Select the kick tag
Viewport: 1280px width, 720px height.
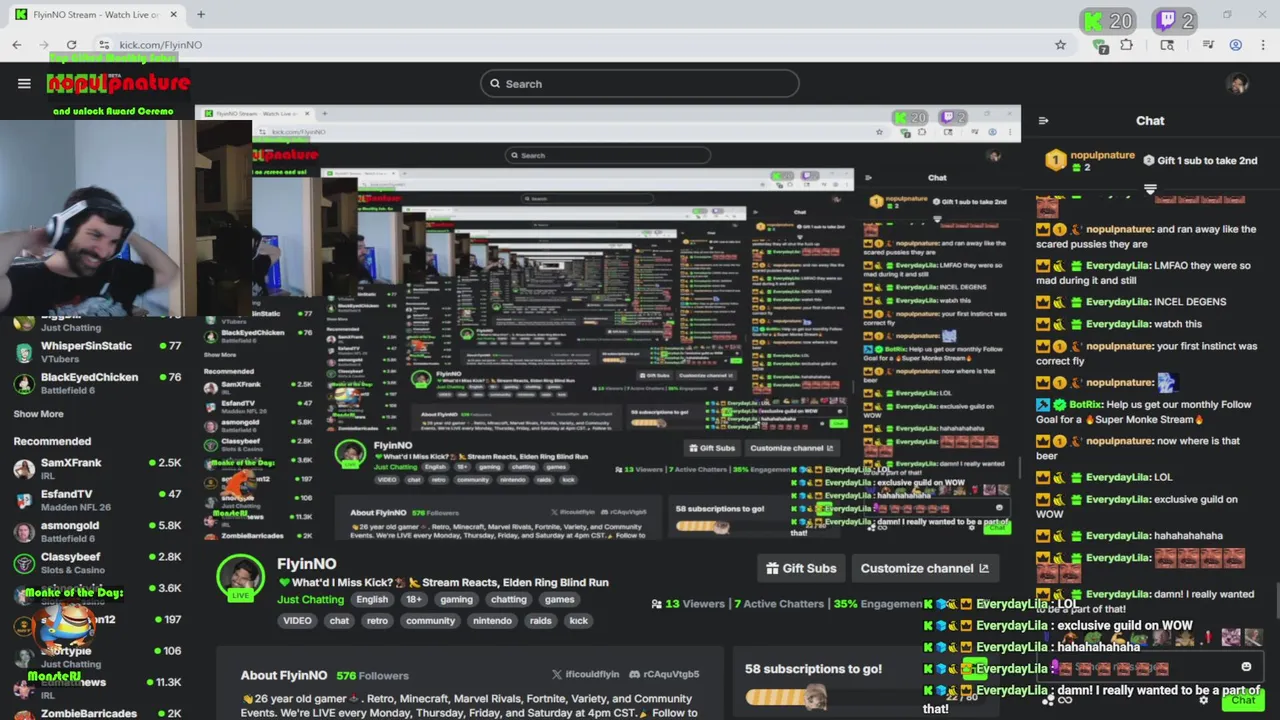tap(579, 621)
